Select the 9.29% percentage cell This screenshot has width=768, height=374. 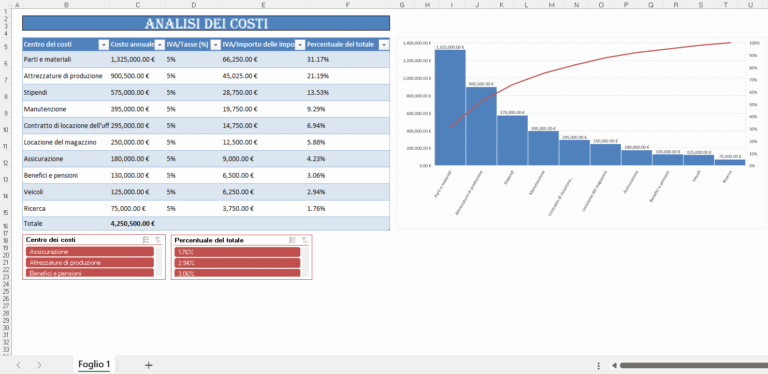pos(347,109)
